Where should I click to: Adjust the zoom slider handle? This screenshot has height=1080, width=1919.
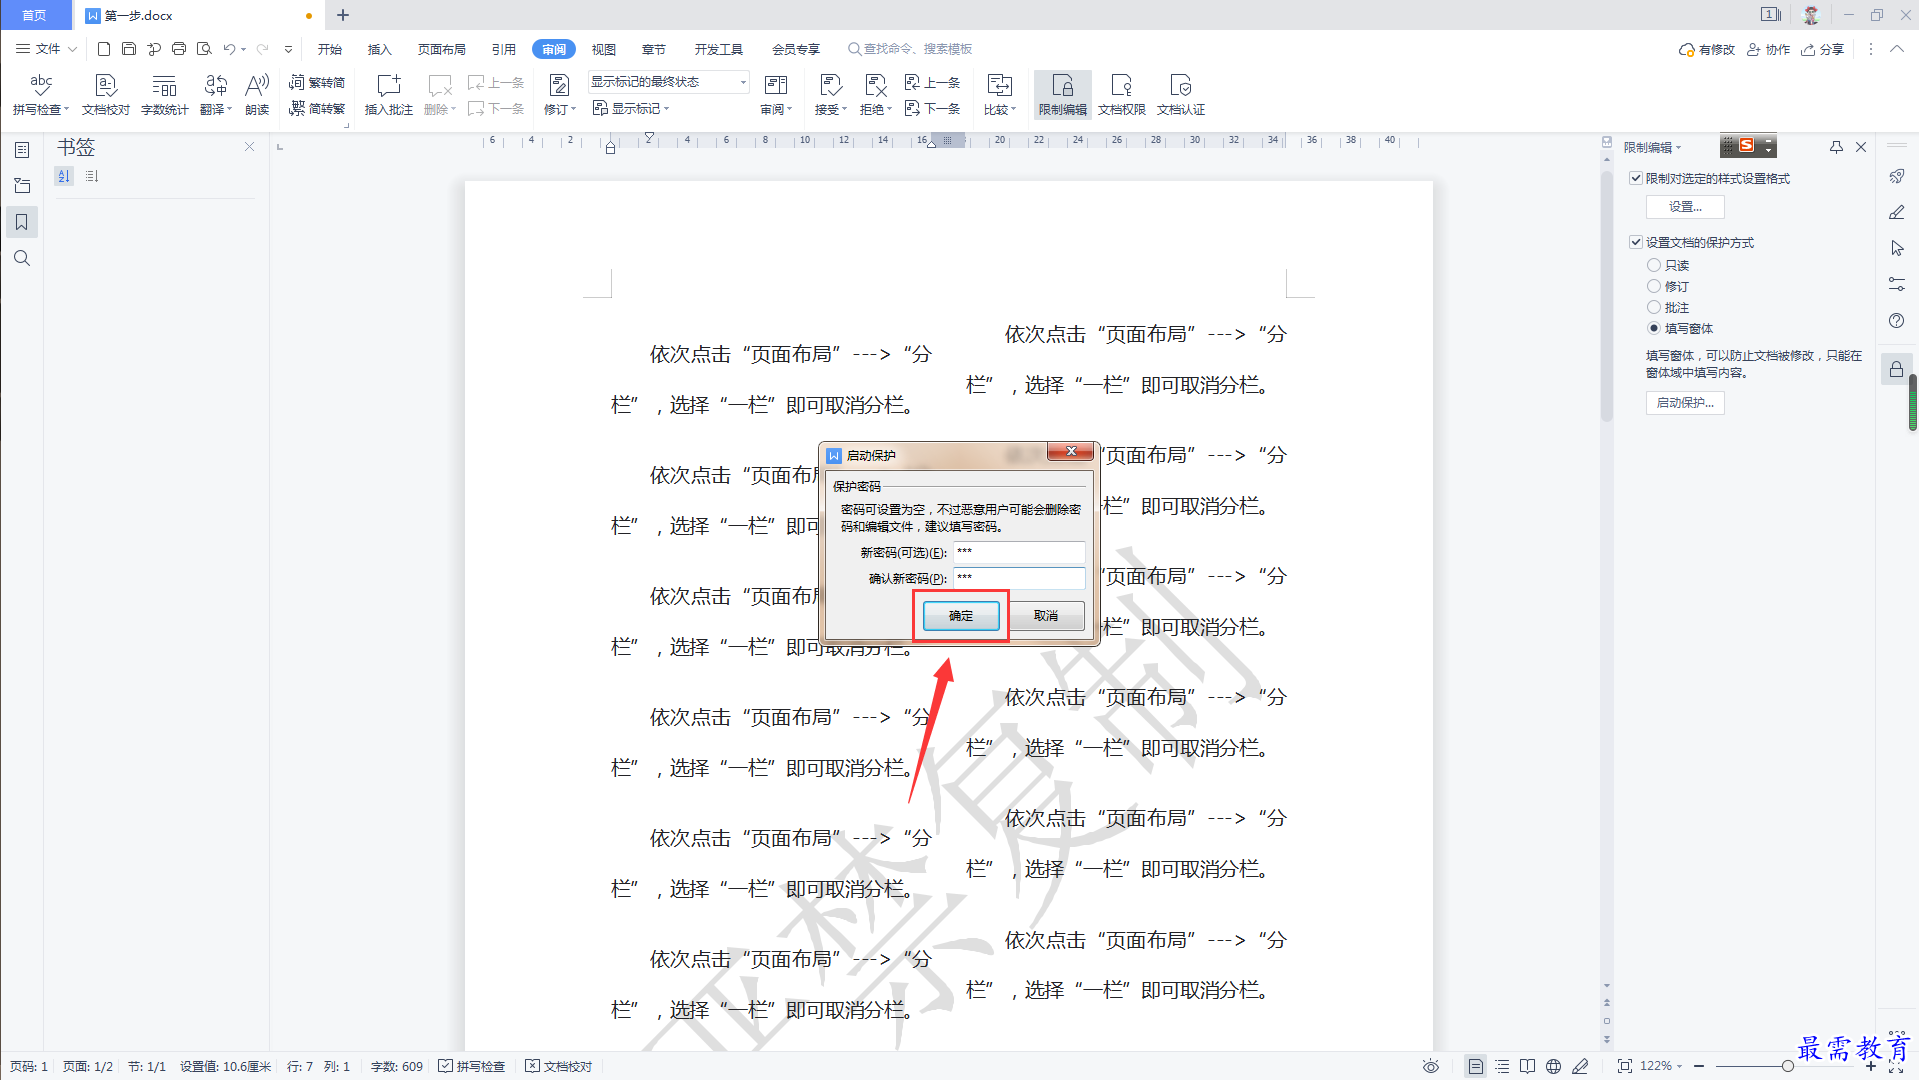click(x=1787, y=1066)
